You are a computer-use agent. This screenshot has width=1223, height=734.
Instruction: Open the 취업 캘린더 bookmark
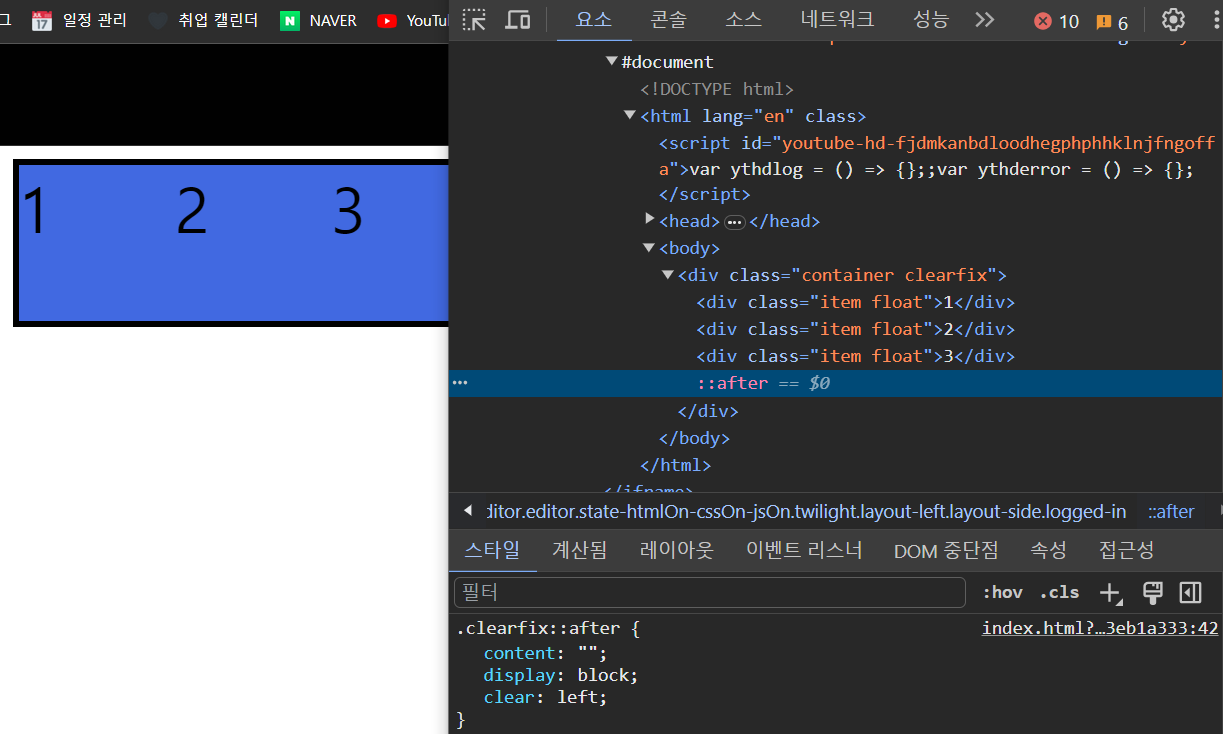(x=203, y=20)
